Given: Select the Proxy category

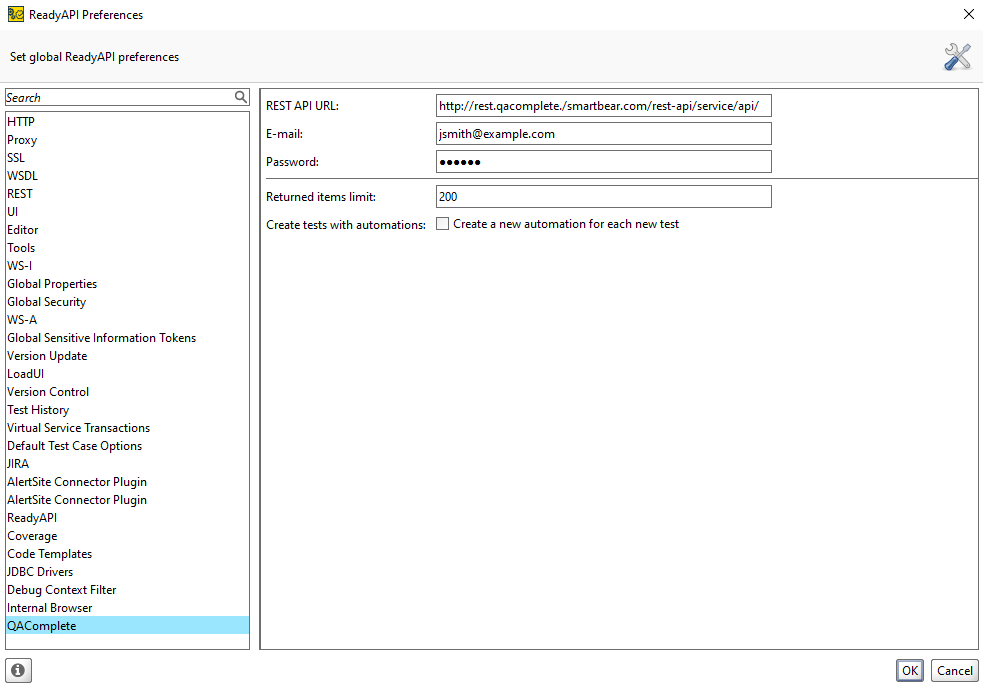Looking at the screenshot, I should coord(127,140).
